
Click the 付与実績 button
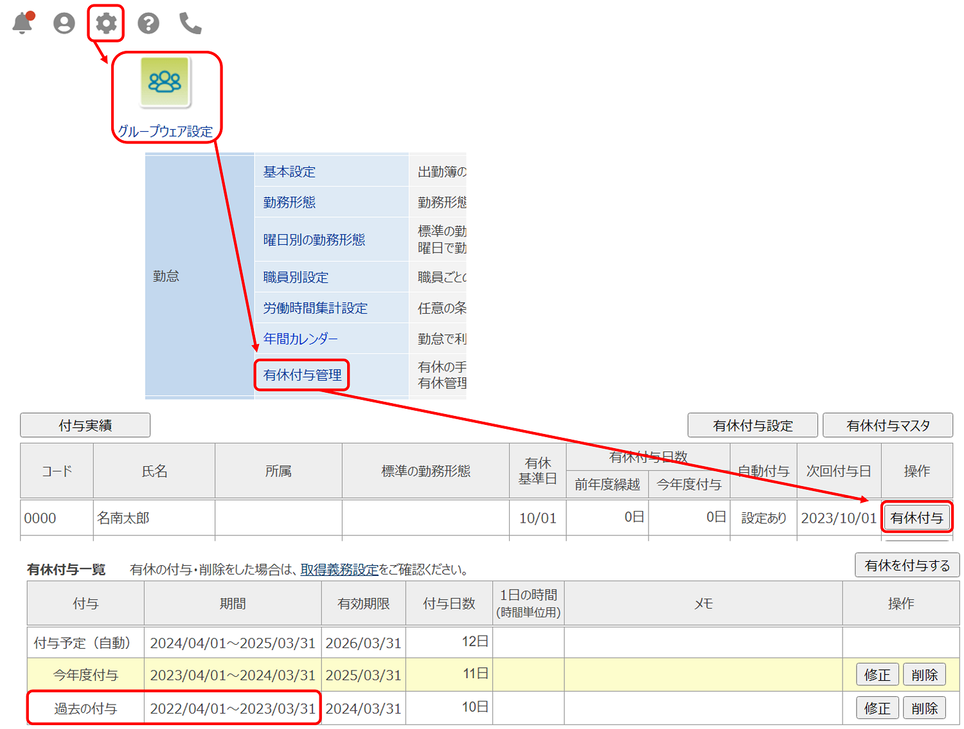(x=85, y=425)
